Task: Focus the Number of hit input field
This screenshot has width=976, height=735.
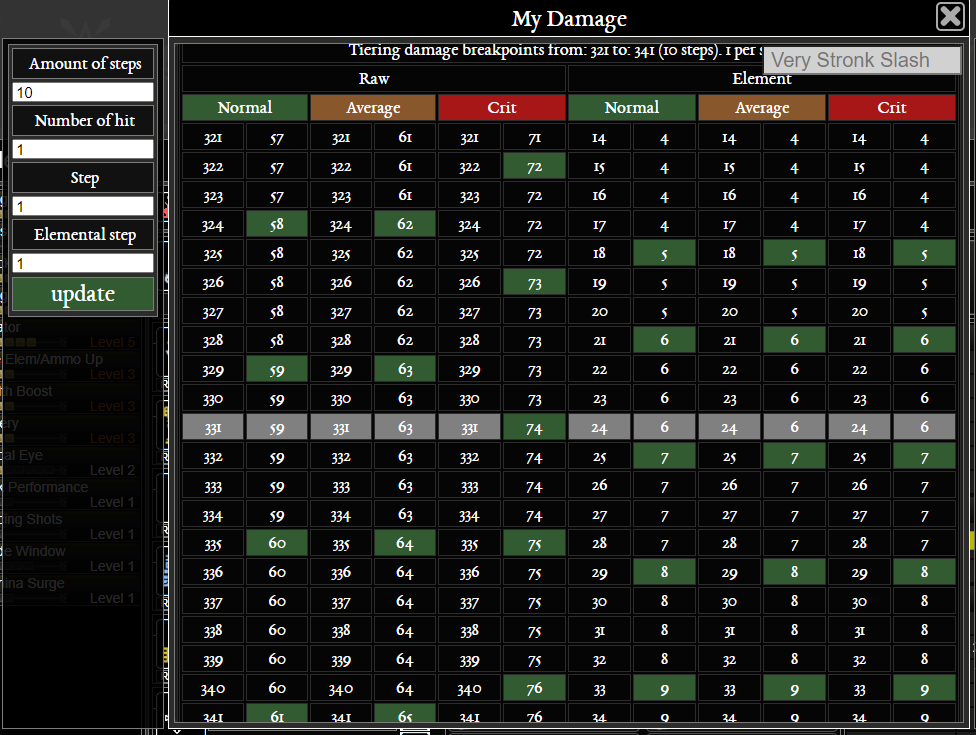Action: point(83,149)
